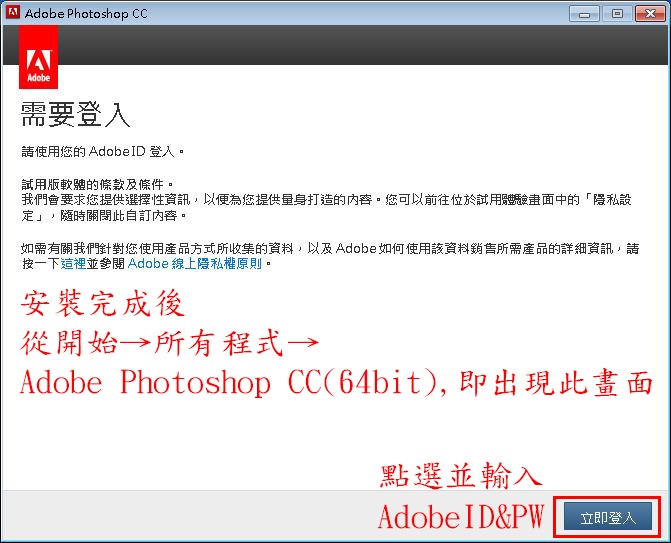Click the red Adobe logo
Image resolution: width=671 pixels, height=543 pixels.
39,57
